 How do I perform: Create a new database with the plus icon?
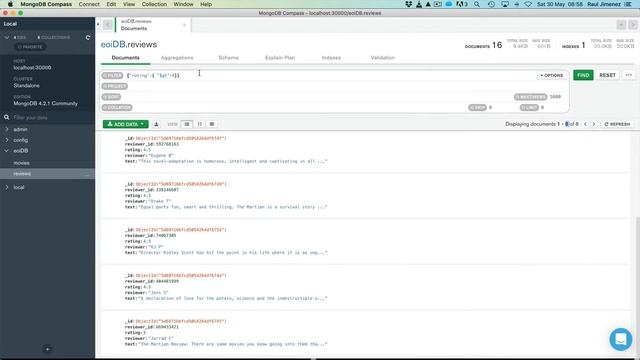click(x=48, y=349)
